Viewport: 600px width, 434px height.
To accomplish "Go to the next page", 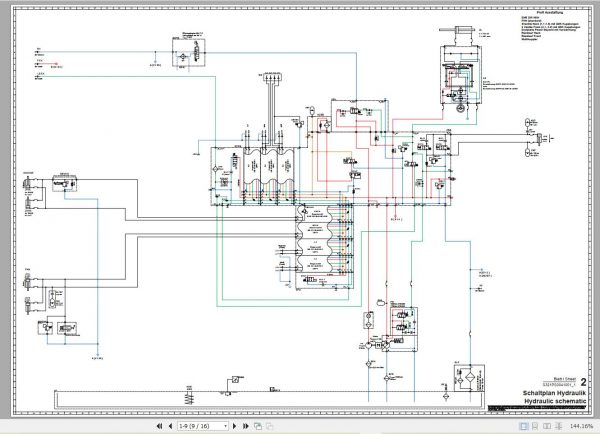I will [x=235, y=426].
